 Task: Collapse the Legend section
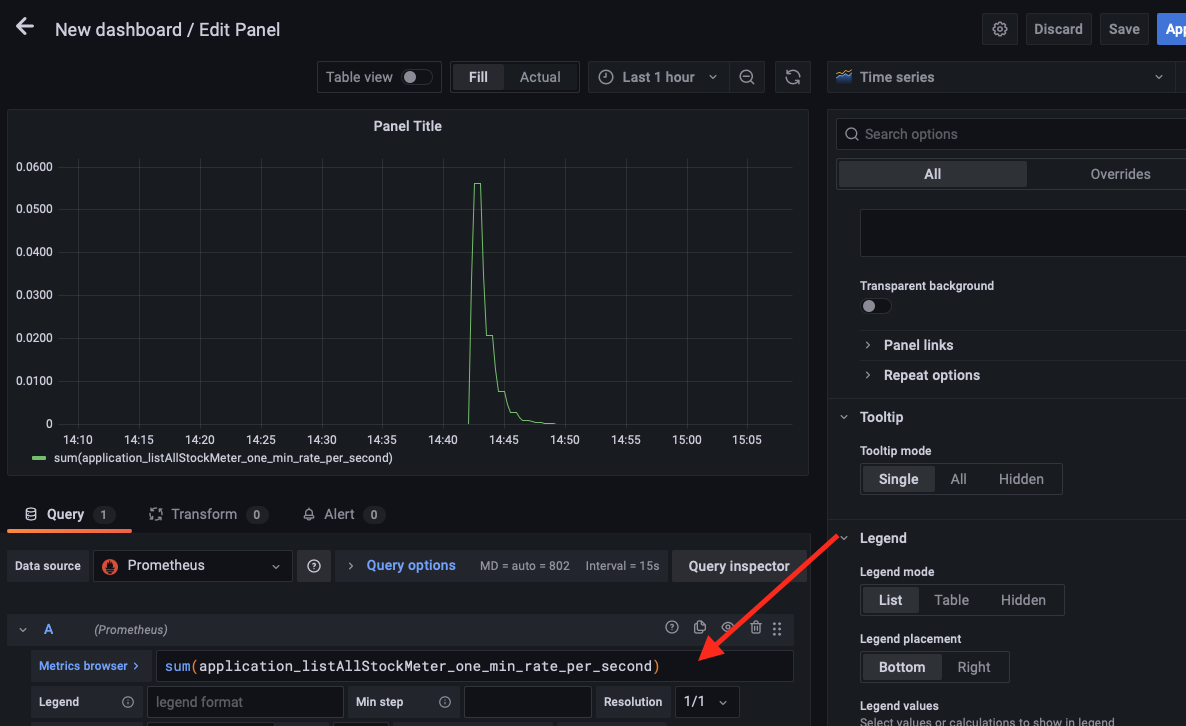[x=844, y=538]
